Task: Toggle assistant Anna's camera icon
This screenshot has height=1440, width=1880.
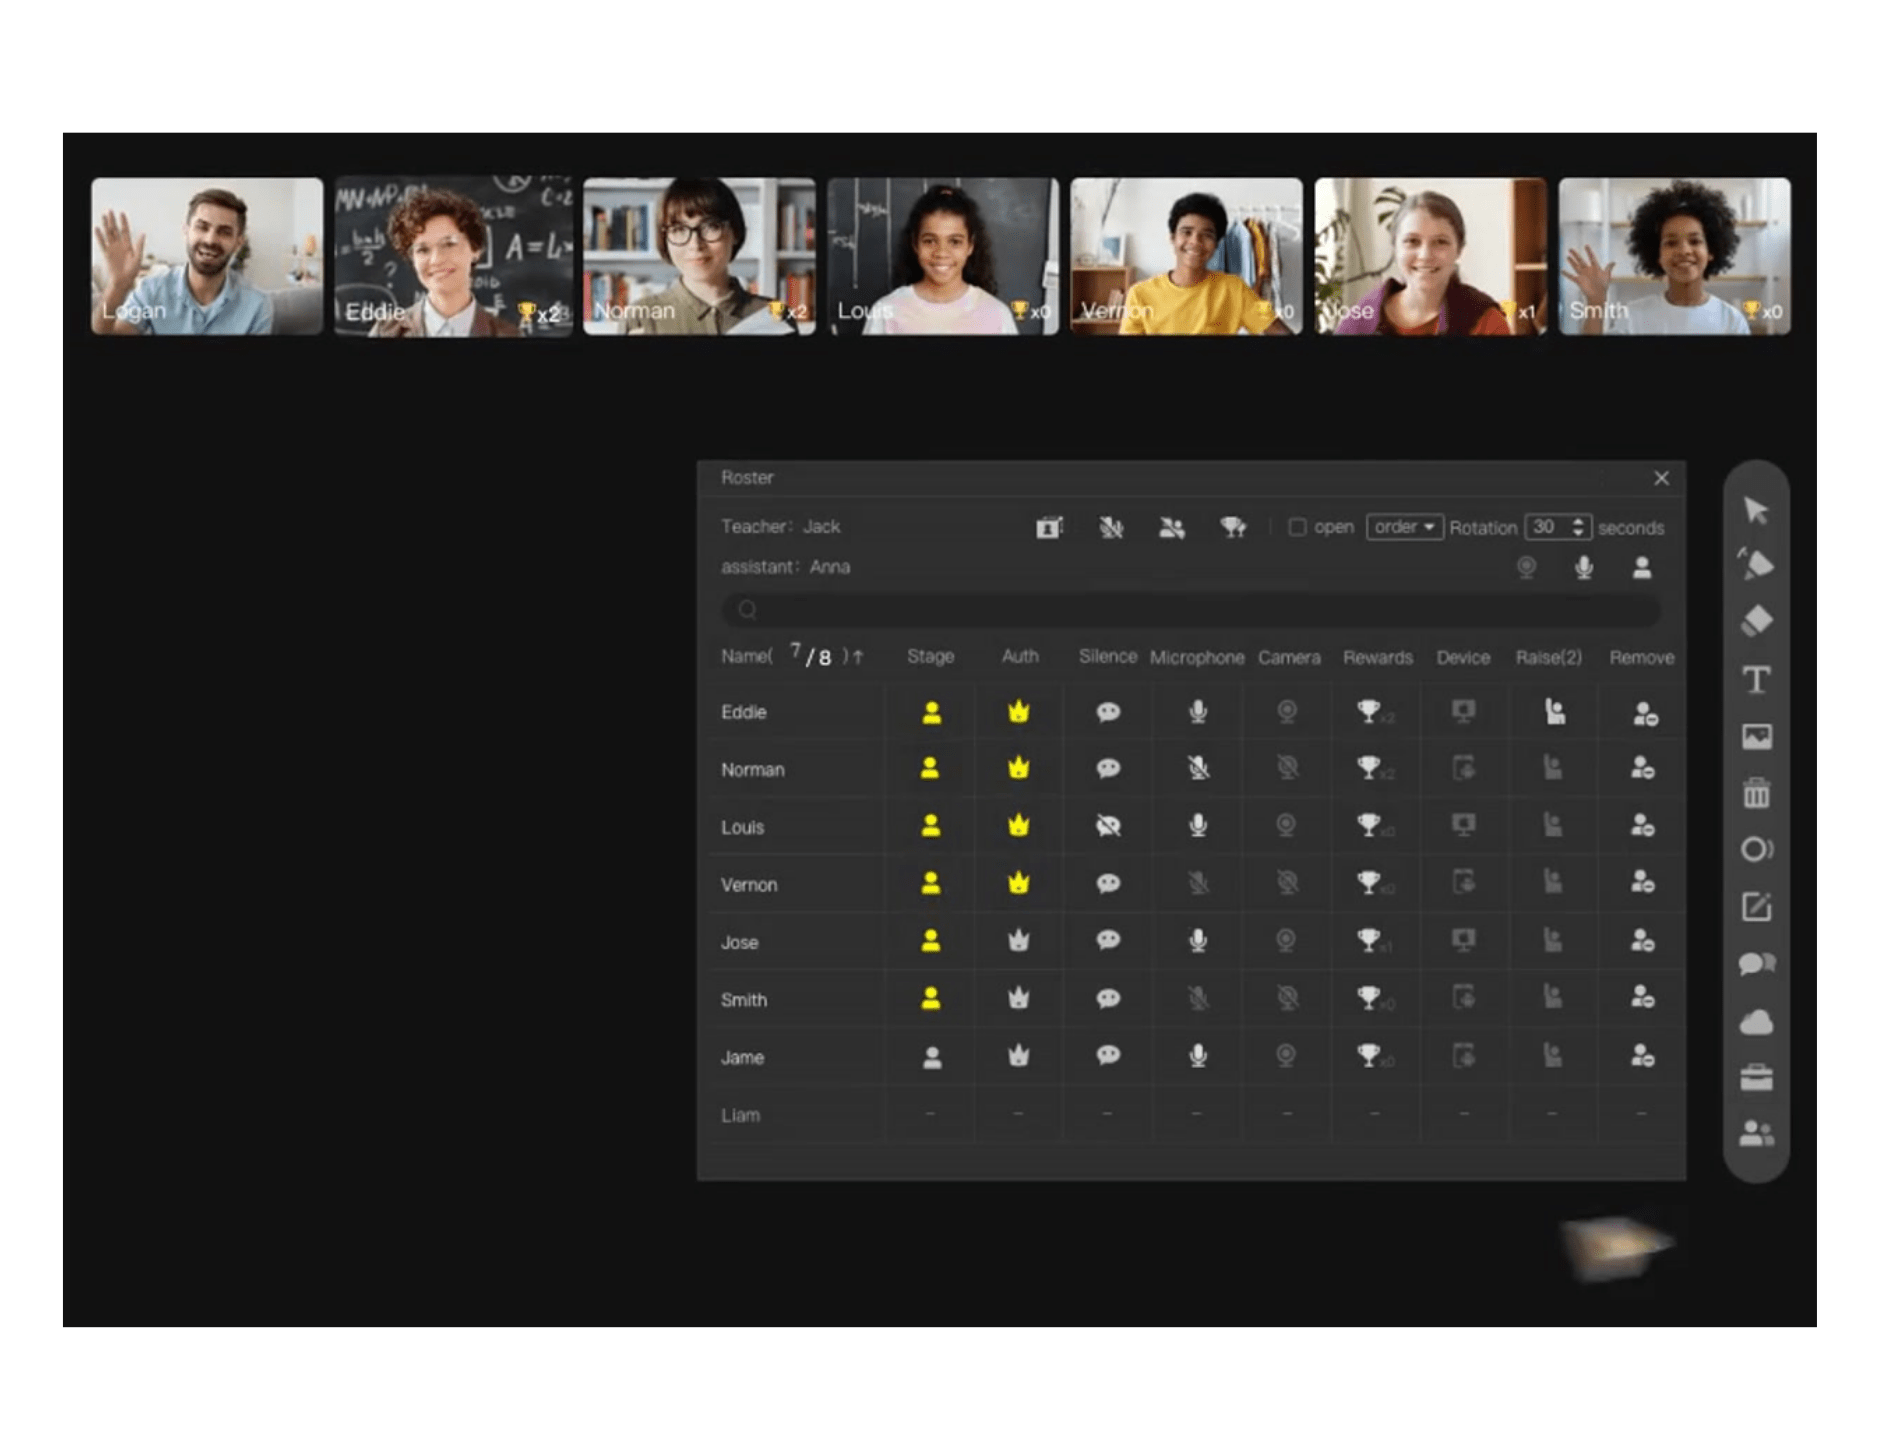Action: [x=1526, y=568]
